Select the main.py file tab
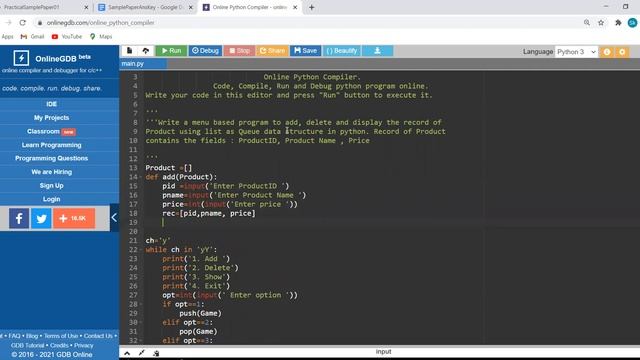Viewport: 640px width, 360px height. tap(143, 64)
